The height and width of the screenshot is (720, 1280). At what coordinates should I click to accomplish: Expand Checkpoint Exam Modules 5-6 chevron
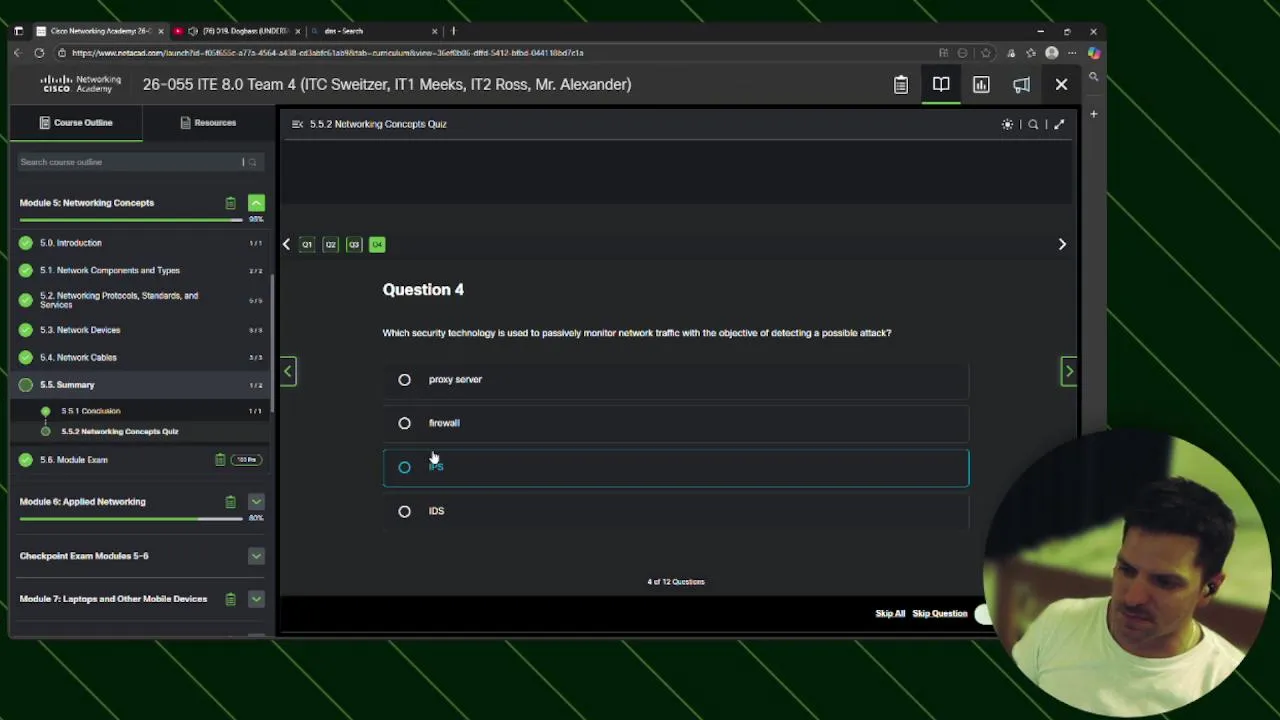(x=256, y=556)
